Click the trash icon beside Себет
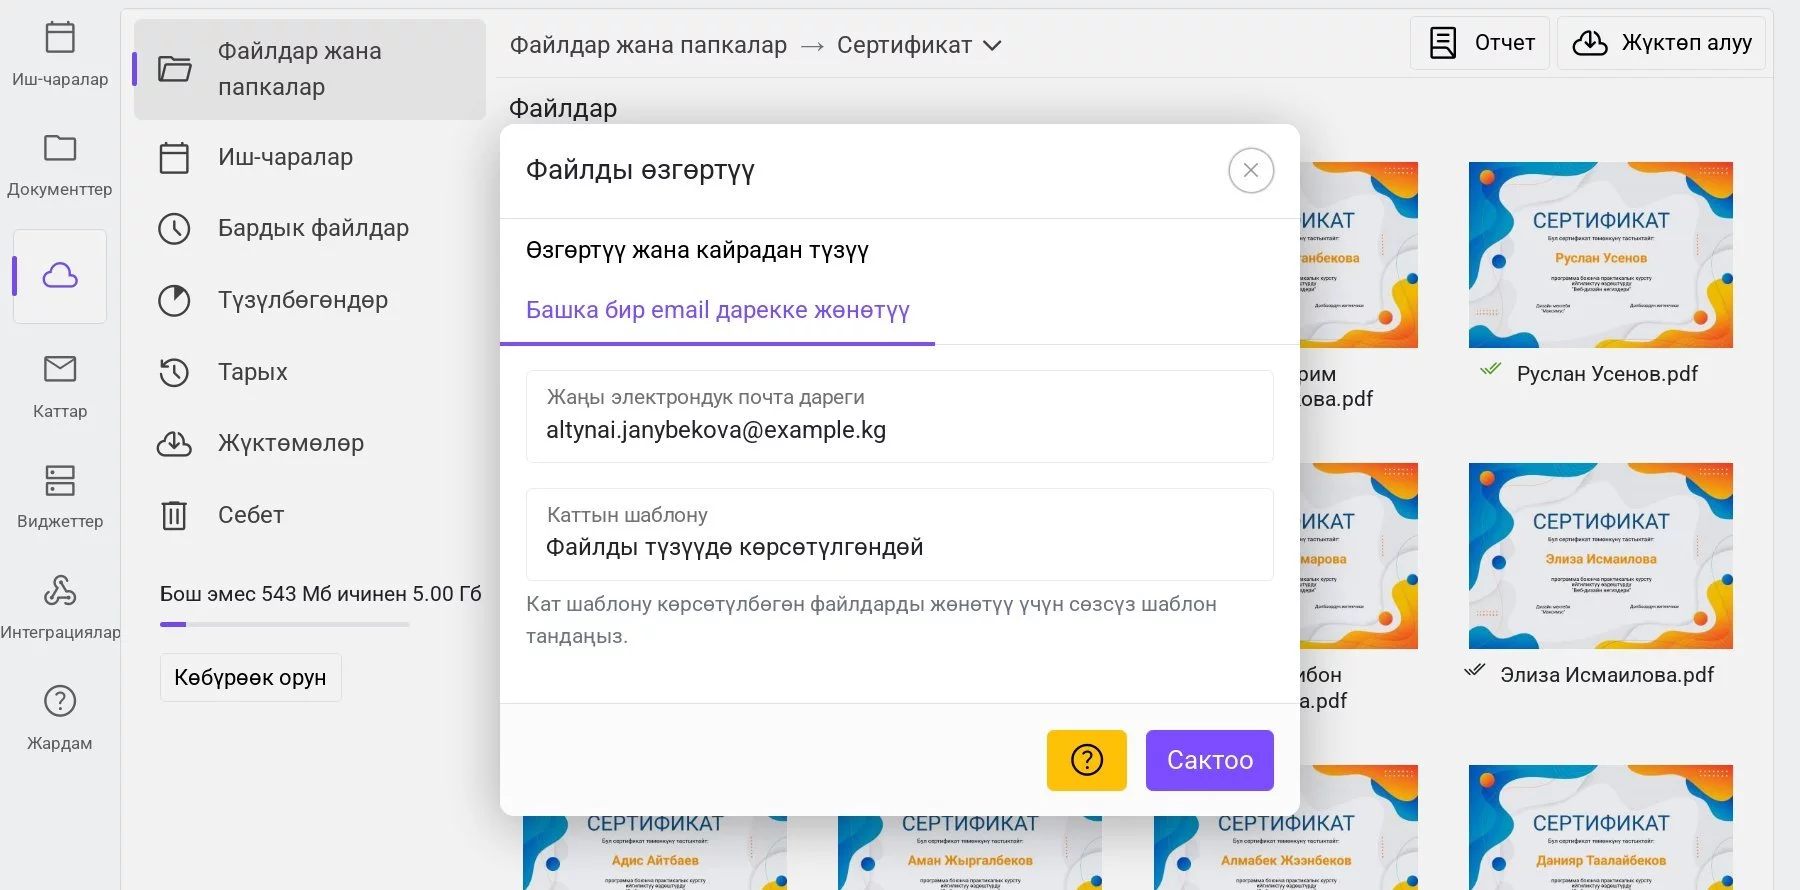Viewport: 1800px width, 890px height. (174, 515)
